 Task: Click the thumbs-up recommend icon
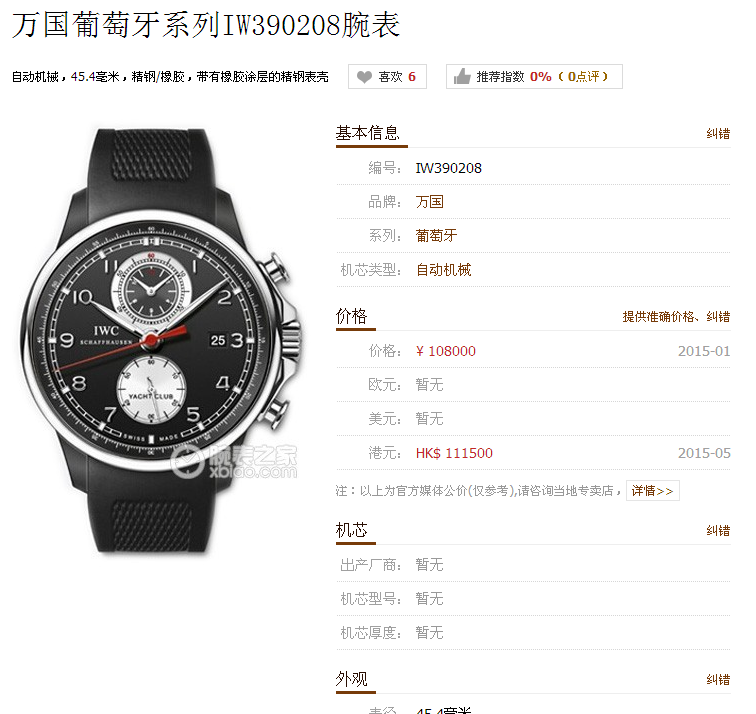point(462,76)
